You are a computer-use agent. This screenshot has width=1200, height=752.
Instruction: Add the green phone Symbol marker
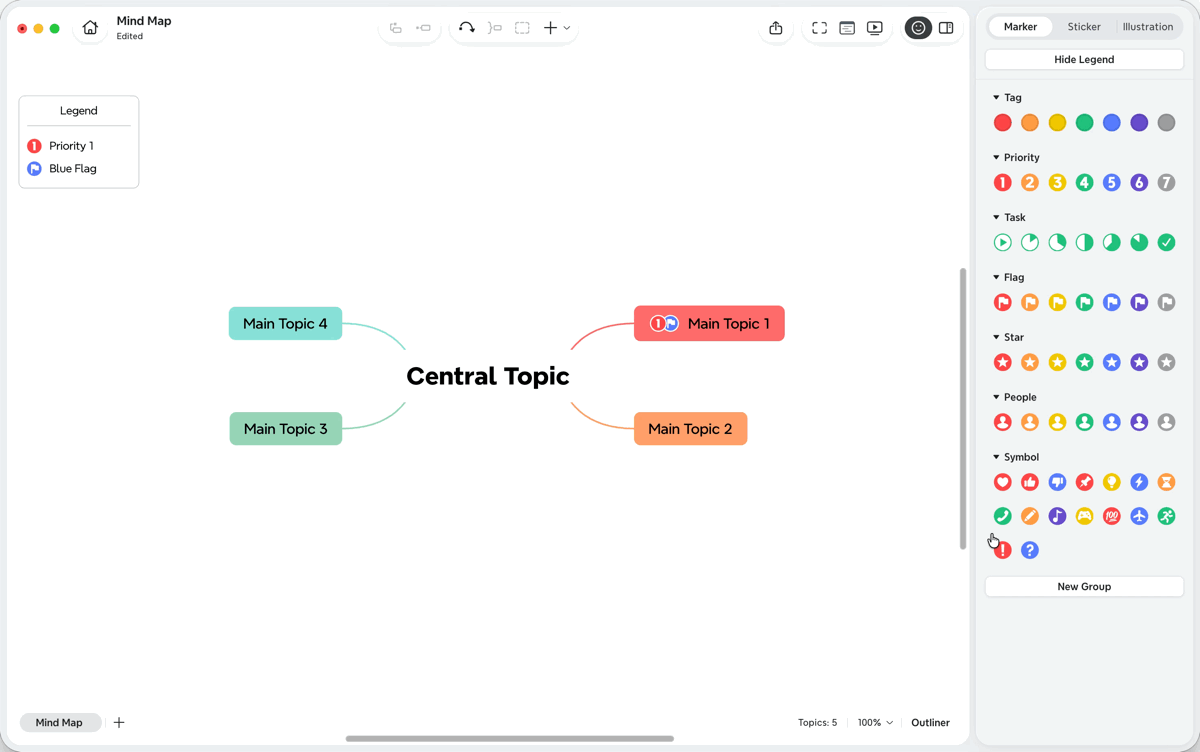click(1002, 516)
